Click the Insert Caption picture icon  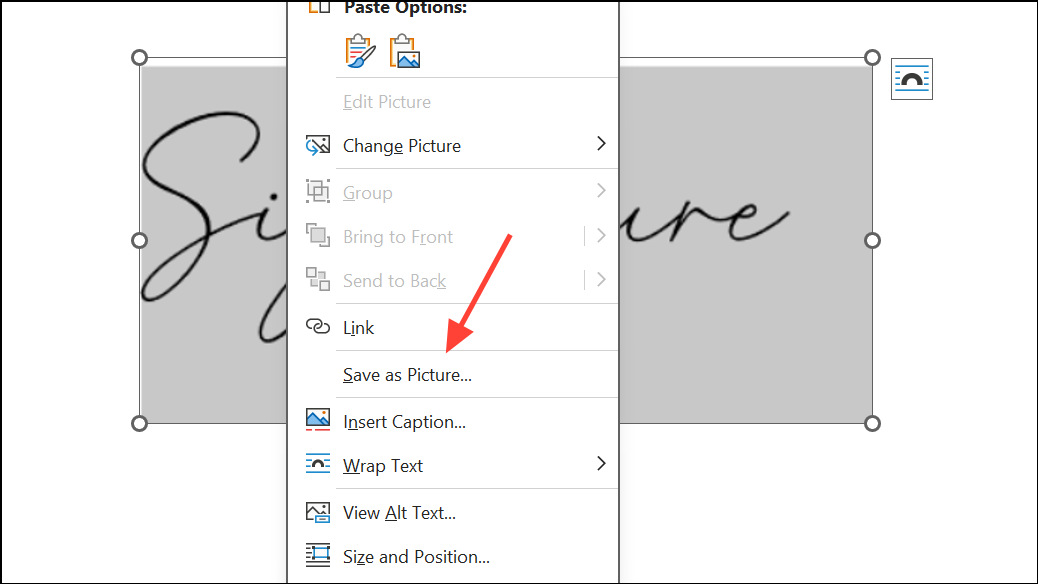point(317,420)
